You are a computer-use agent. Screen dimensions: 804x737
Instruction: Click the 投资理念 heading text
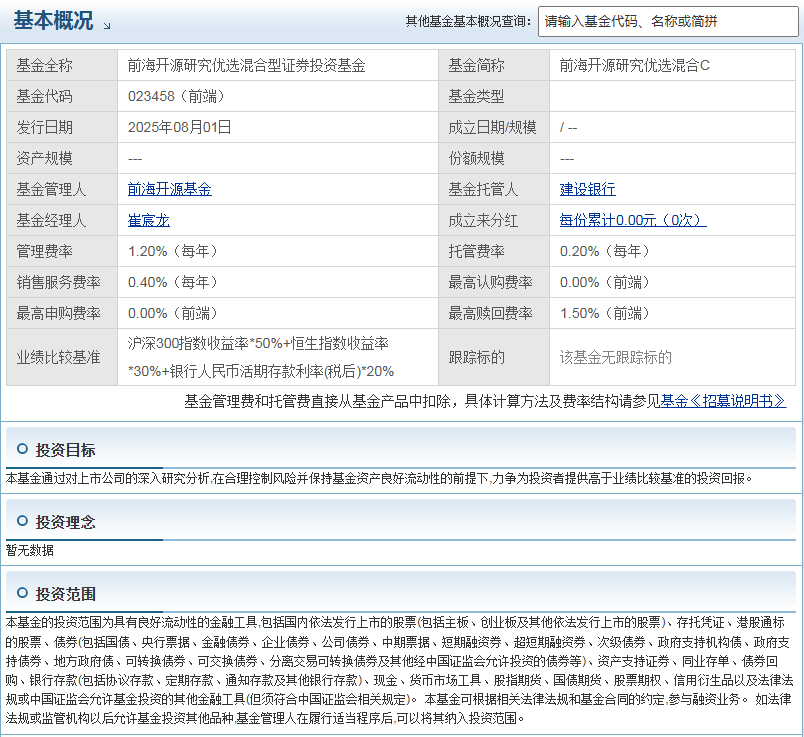click(x=65, y=522)
